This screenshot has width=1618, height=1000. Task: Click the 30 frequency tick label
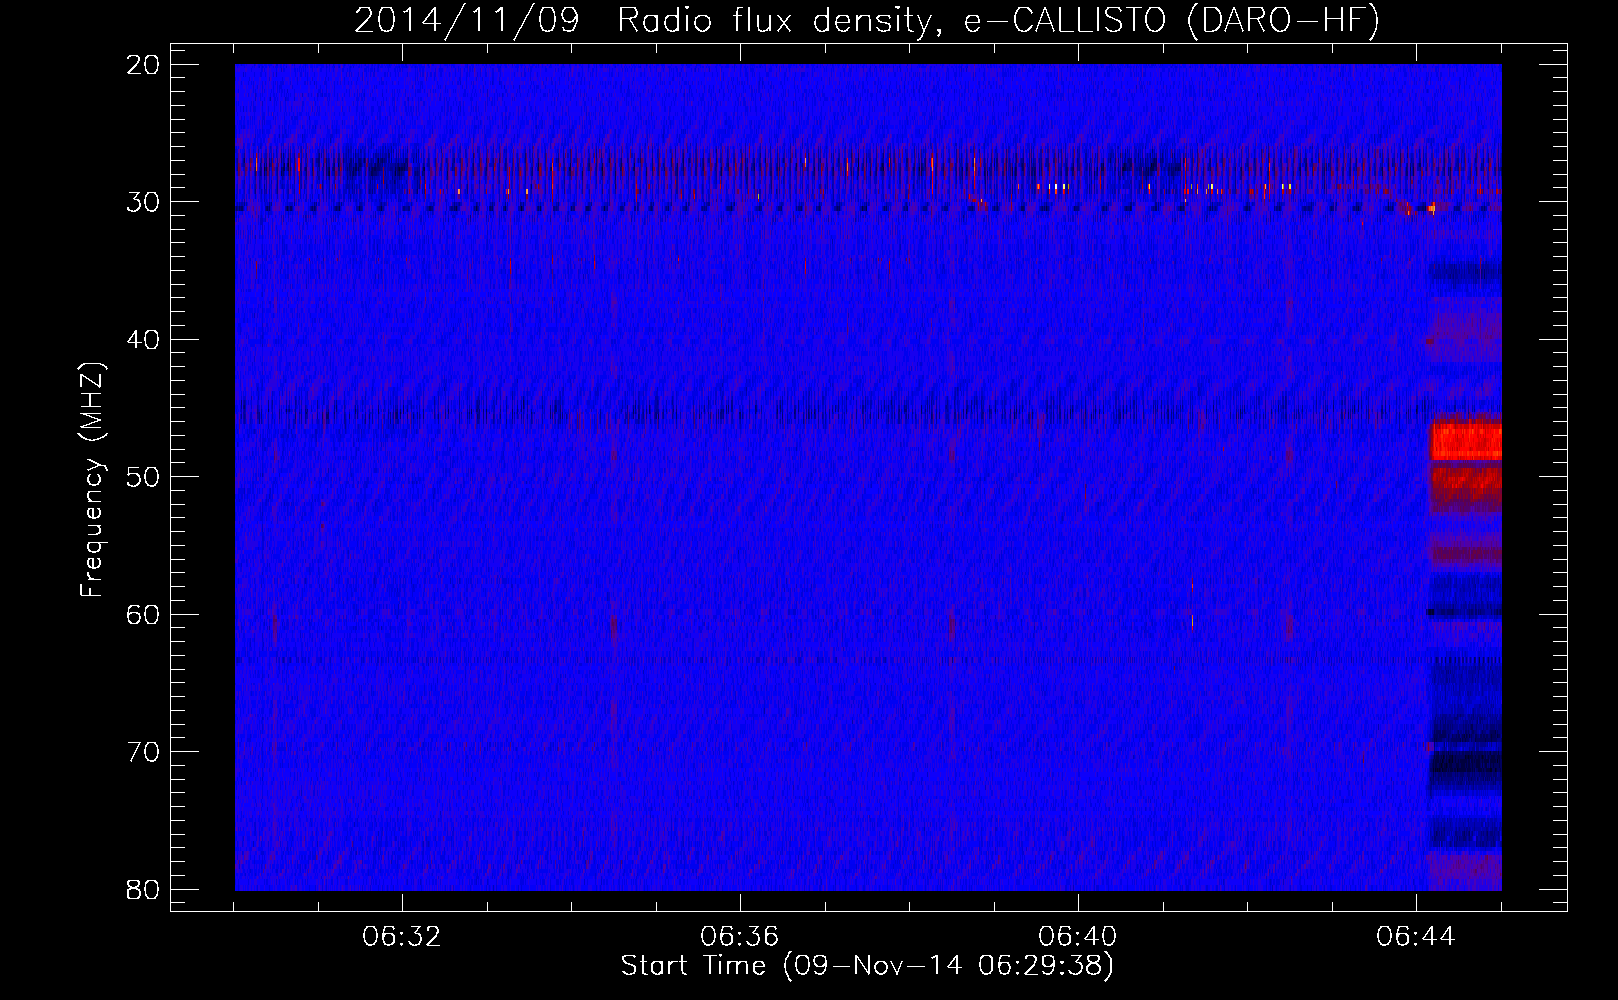(x=143, y=202)
